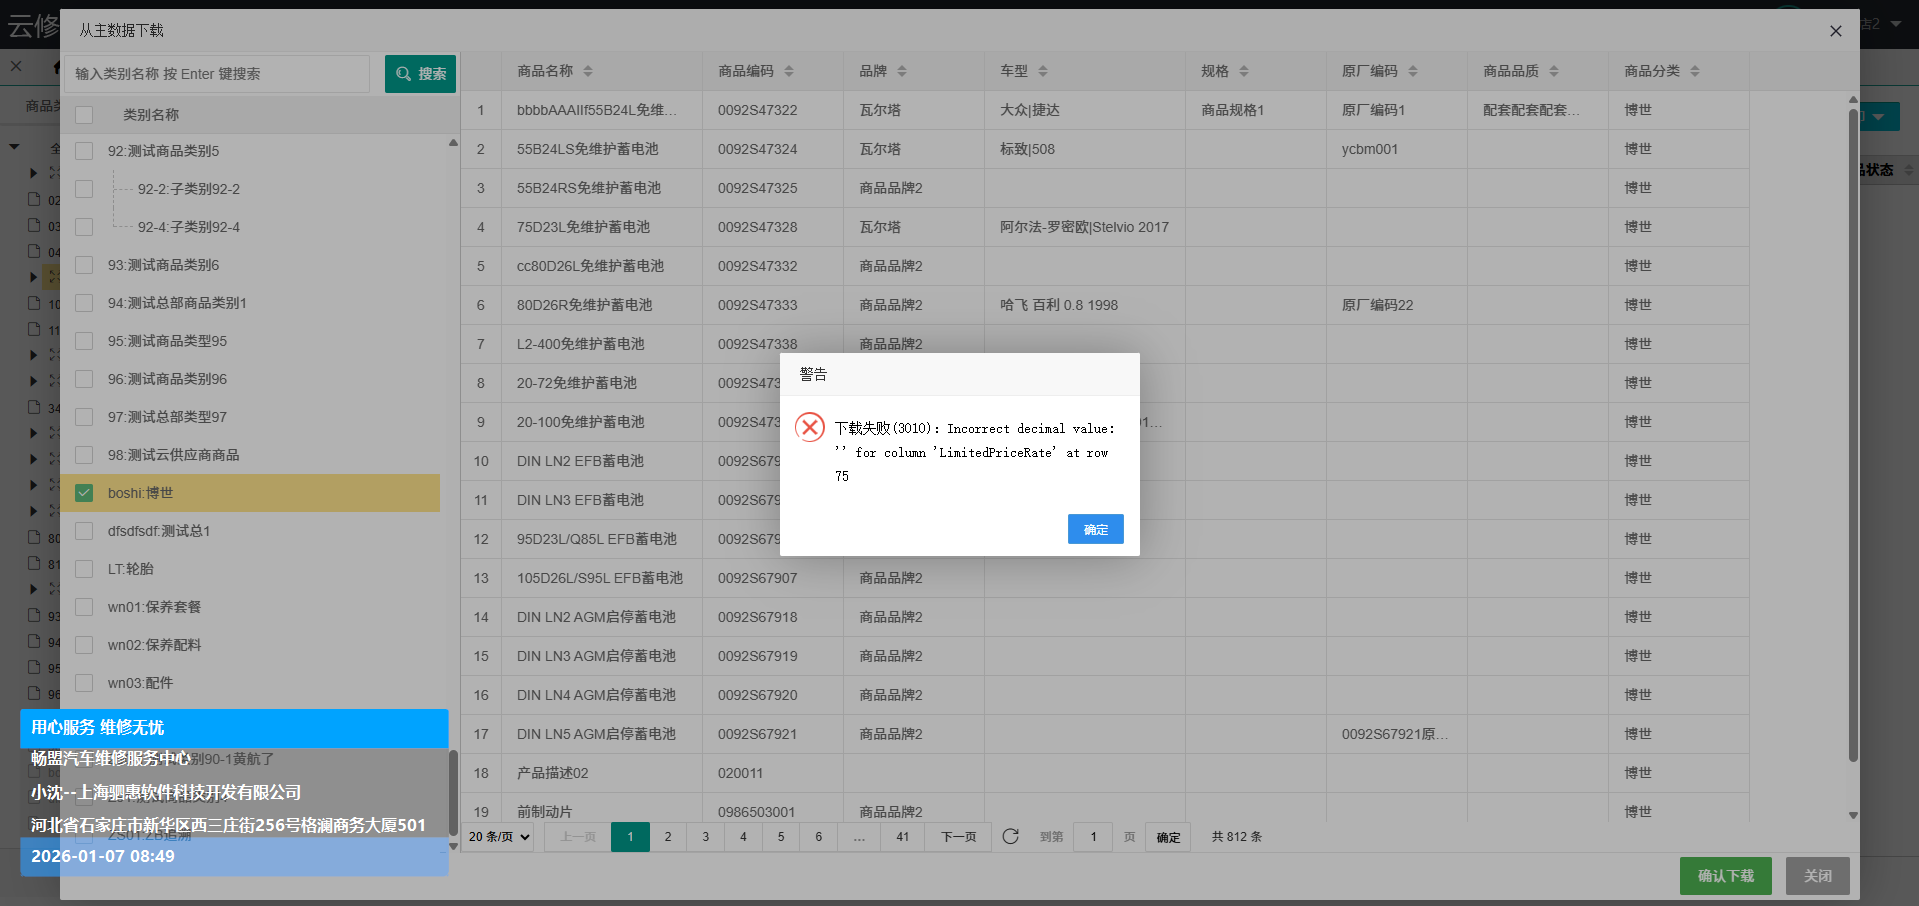Screen dimensions: 1919x906
Task: Click 确定 in the 警告 dialog
Action: point(1095,529)
